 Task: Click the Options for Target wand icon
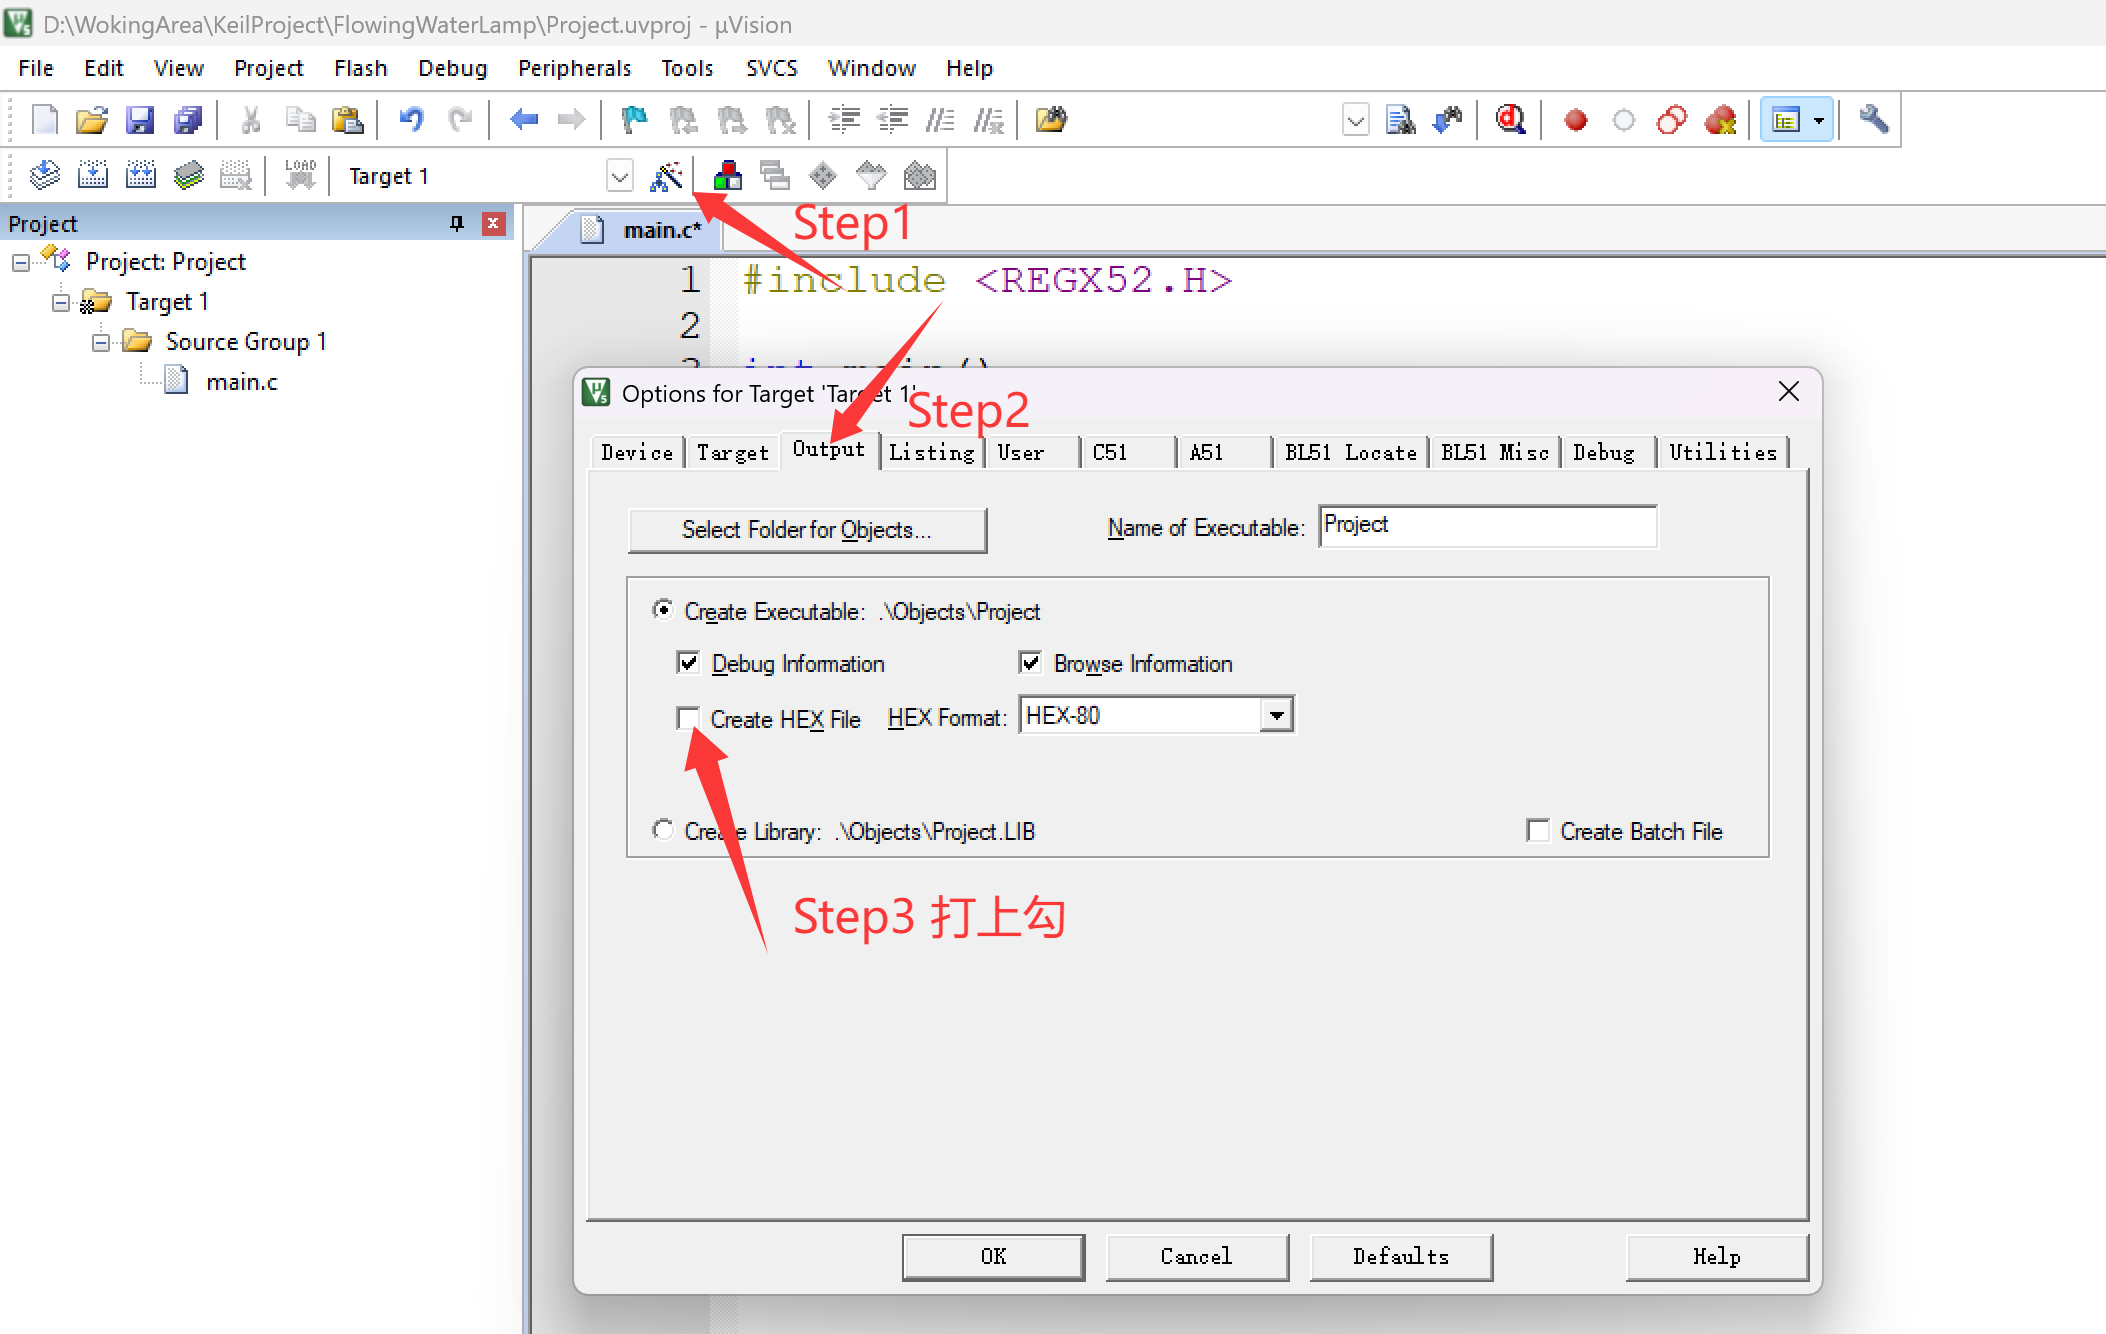point(666,176)
